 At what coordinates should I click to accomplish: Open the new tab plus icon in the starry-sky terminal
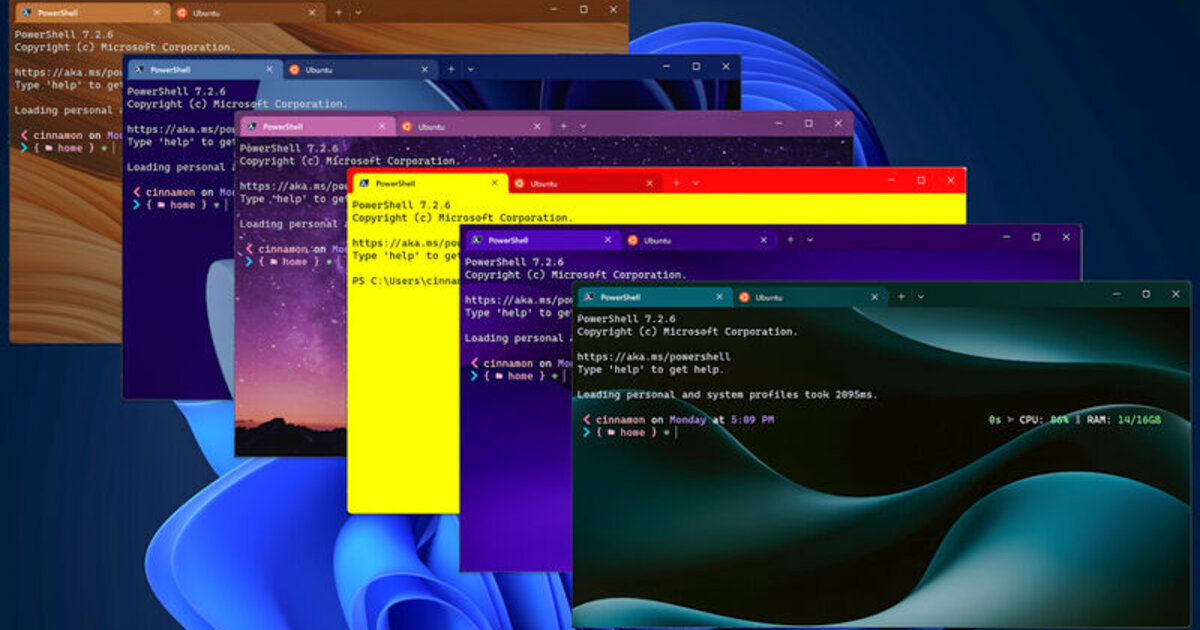coord(563,126)
